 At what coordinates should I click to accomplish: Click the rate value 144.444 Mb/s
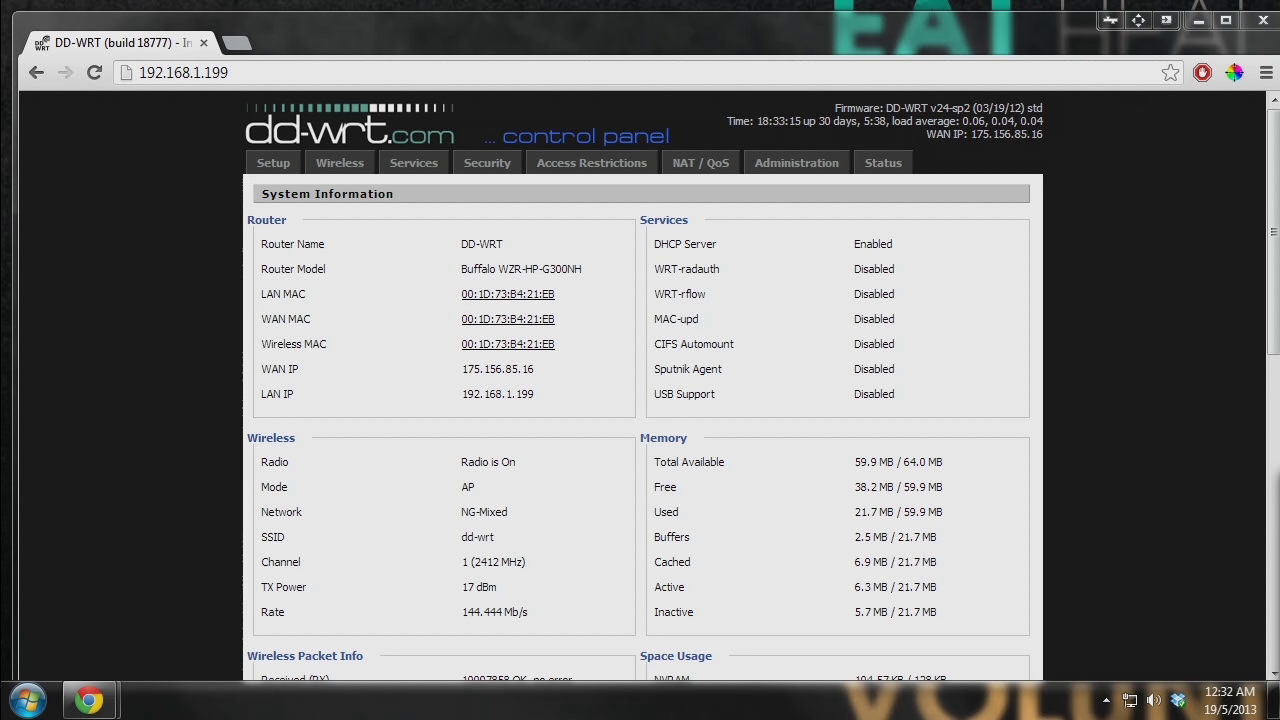tap(494, 612)
